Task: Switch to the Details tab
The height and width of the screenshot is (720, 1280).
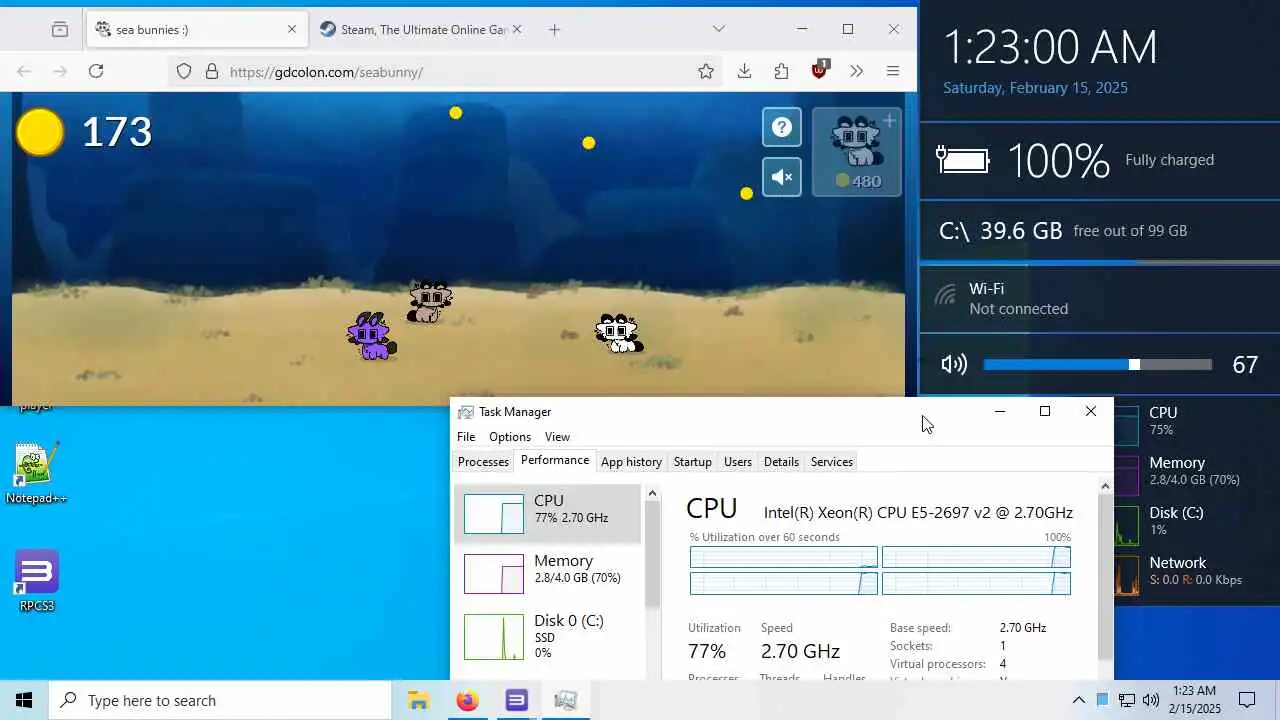Action: [x=781, y=462]
